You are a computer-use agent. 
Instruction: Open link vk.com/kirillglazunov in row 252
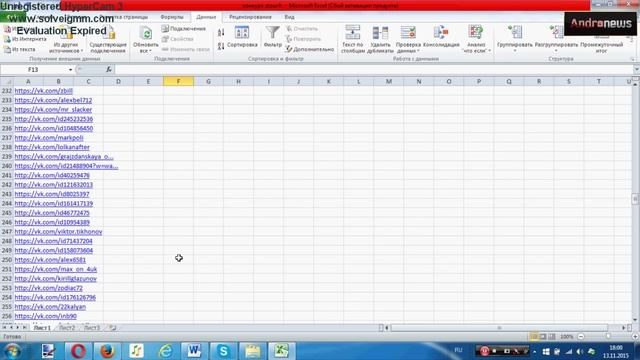[x=56, y=278]
